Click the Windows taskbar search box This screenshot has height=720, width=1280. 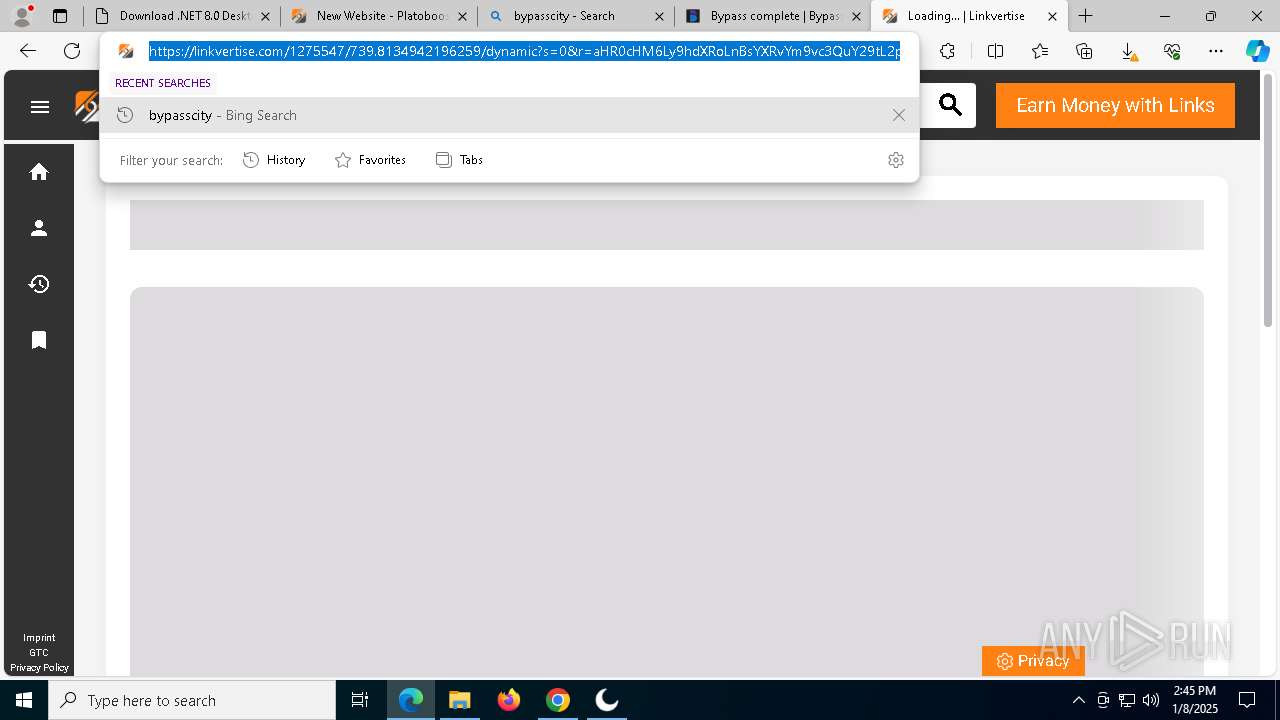[192, 700]
